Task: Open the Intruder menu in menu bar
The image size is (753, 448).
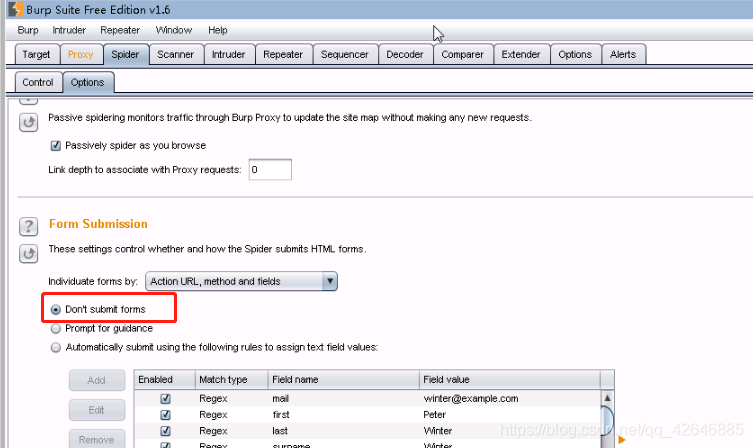Action: click(x=69, y=31)
